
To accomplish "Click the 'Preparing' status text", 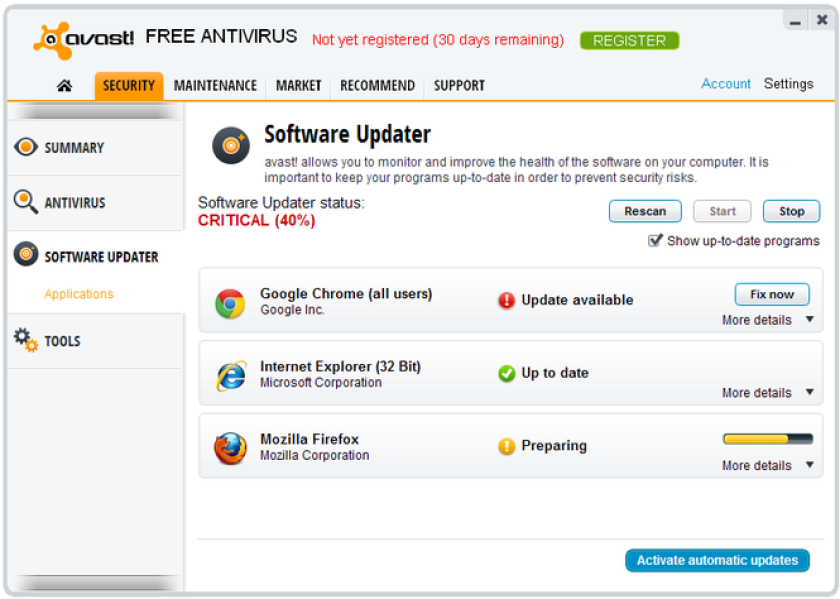I will point(554,446).
